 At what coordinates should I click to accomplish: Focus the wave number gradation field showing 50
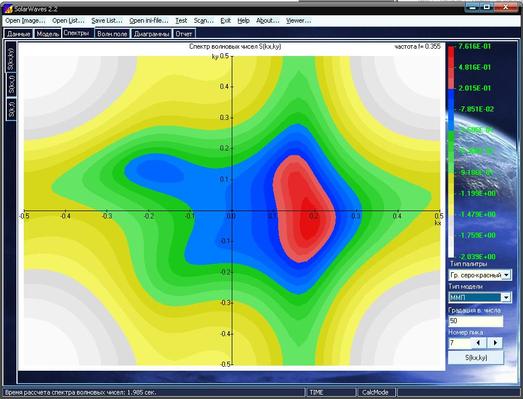coord(476,321)
